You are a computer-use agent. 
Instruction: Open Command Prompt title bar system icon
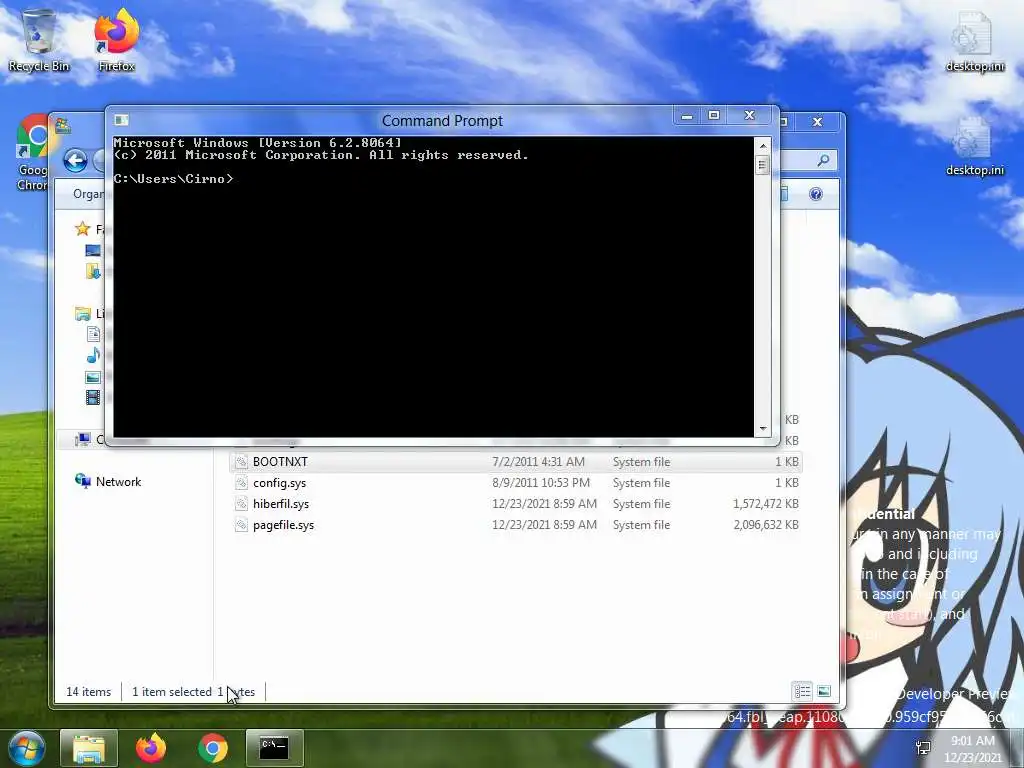coord(121,120)
